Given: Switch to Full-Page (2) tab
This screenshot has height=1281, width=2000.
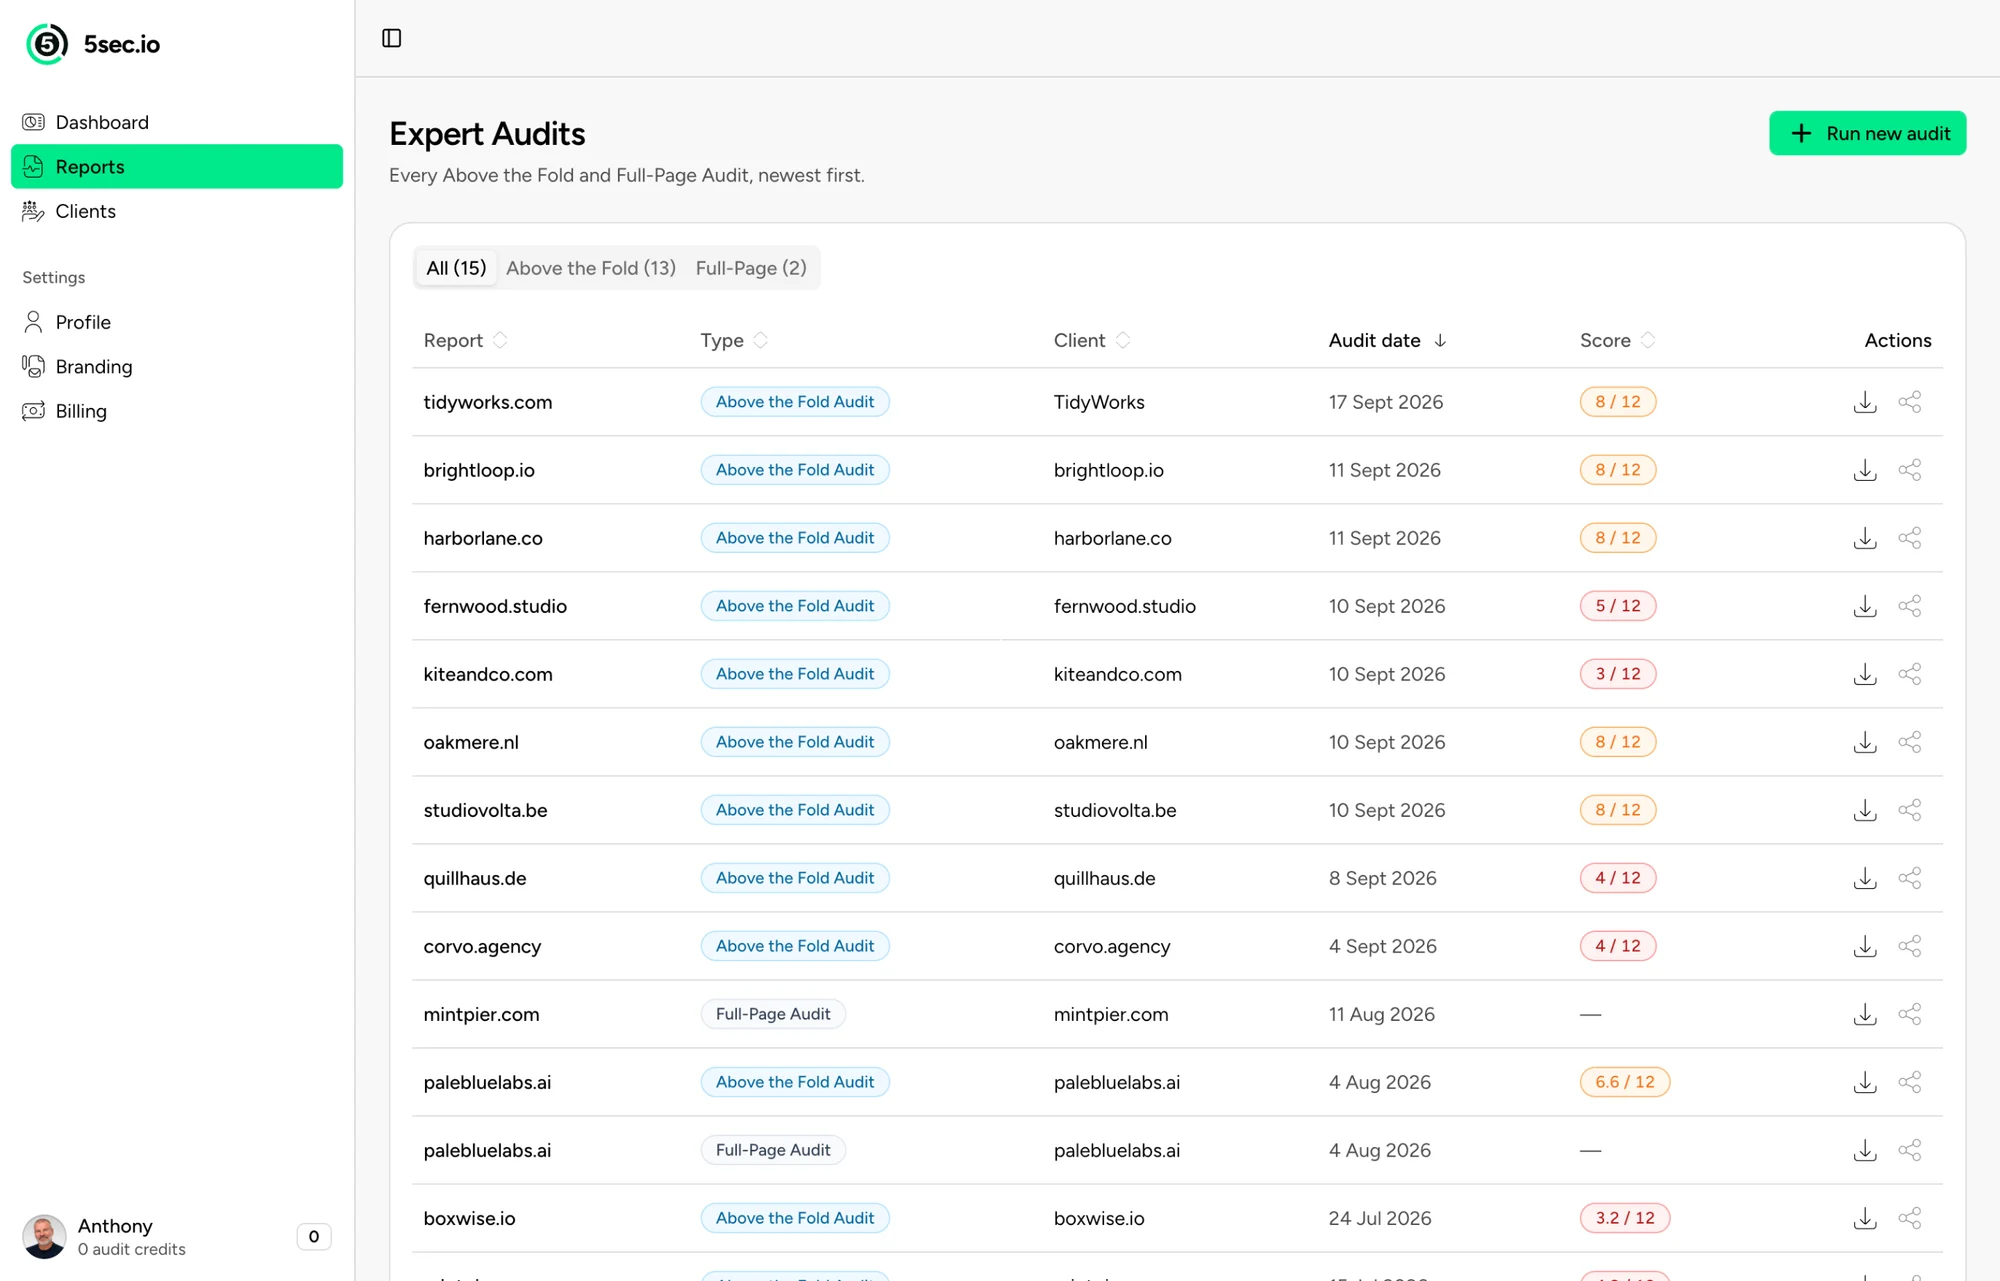Looking at the screenshot, I should (751, 268).
